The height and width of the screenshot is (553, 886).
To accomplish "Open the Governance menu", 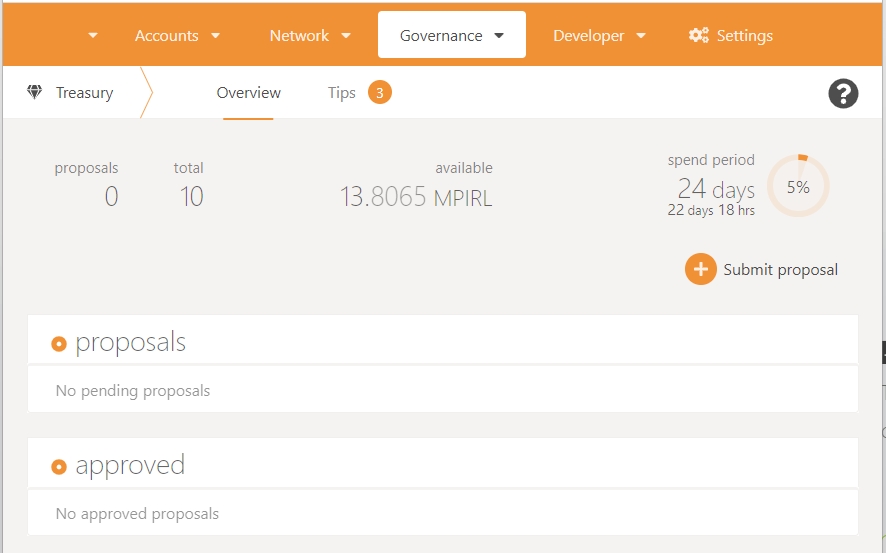I will [x=451, y=35].
